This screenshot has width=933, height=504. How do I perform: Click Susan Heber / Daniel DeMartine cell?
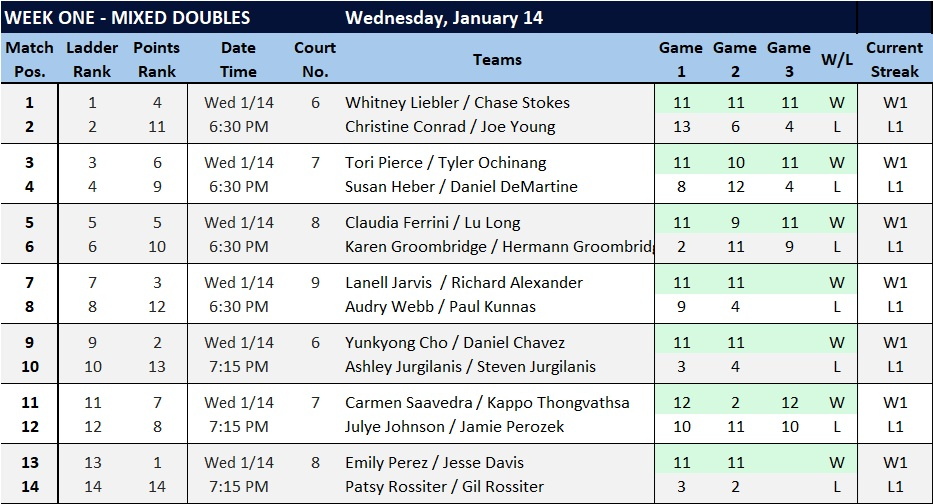pos(461,187)
